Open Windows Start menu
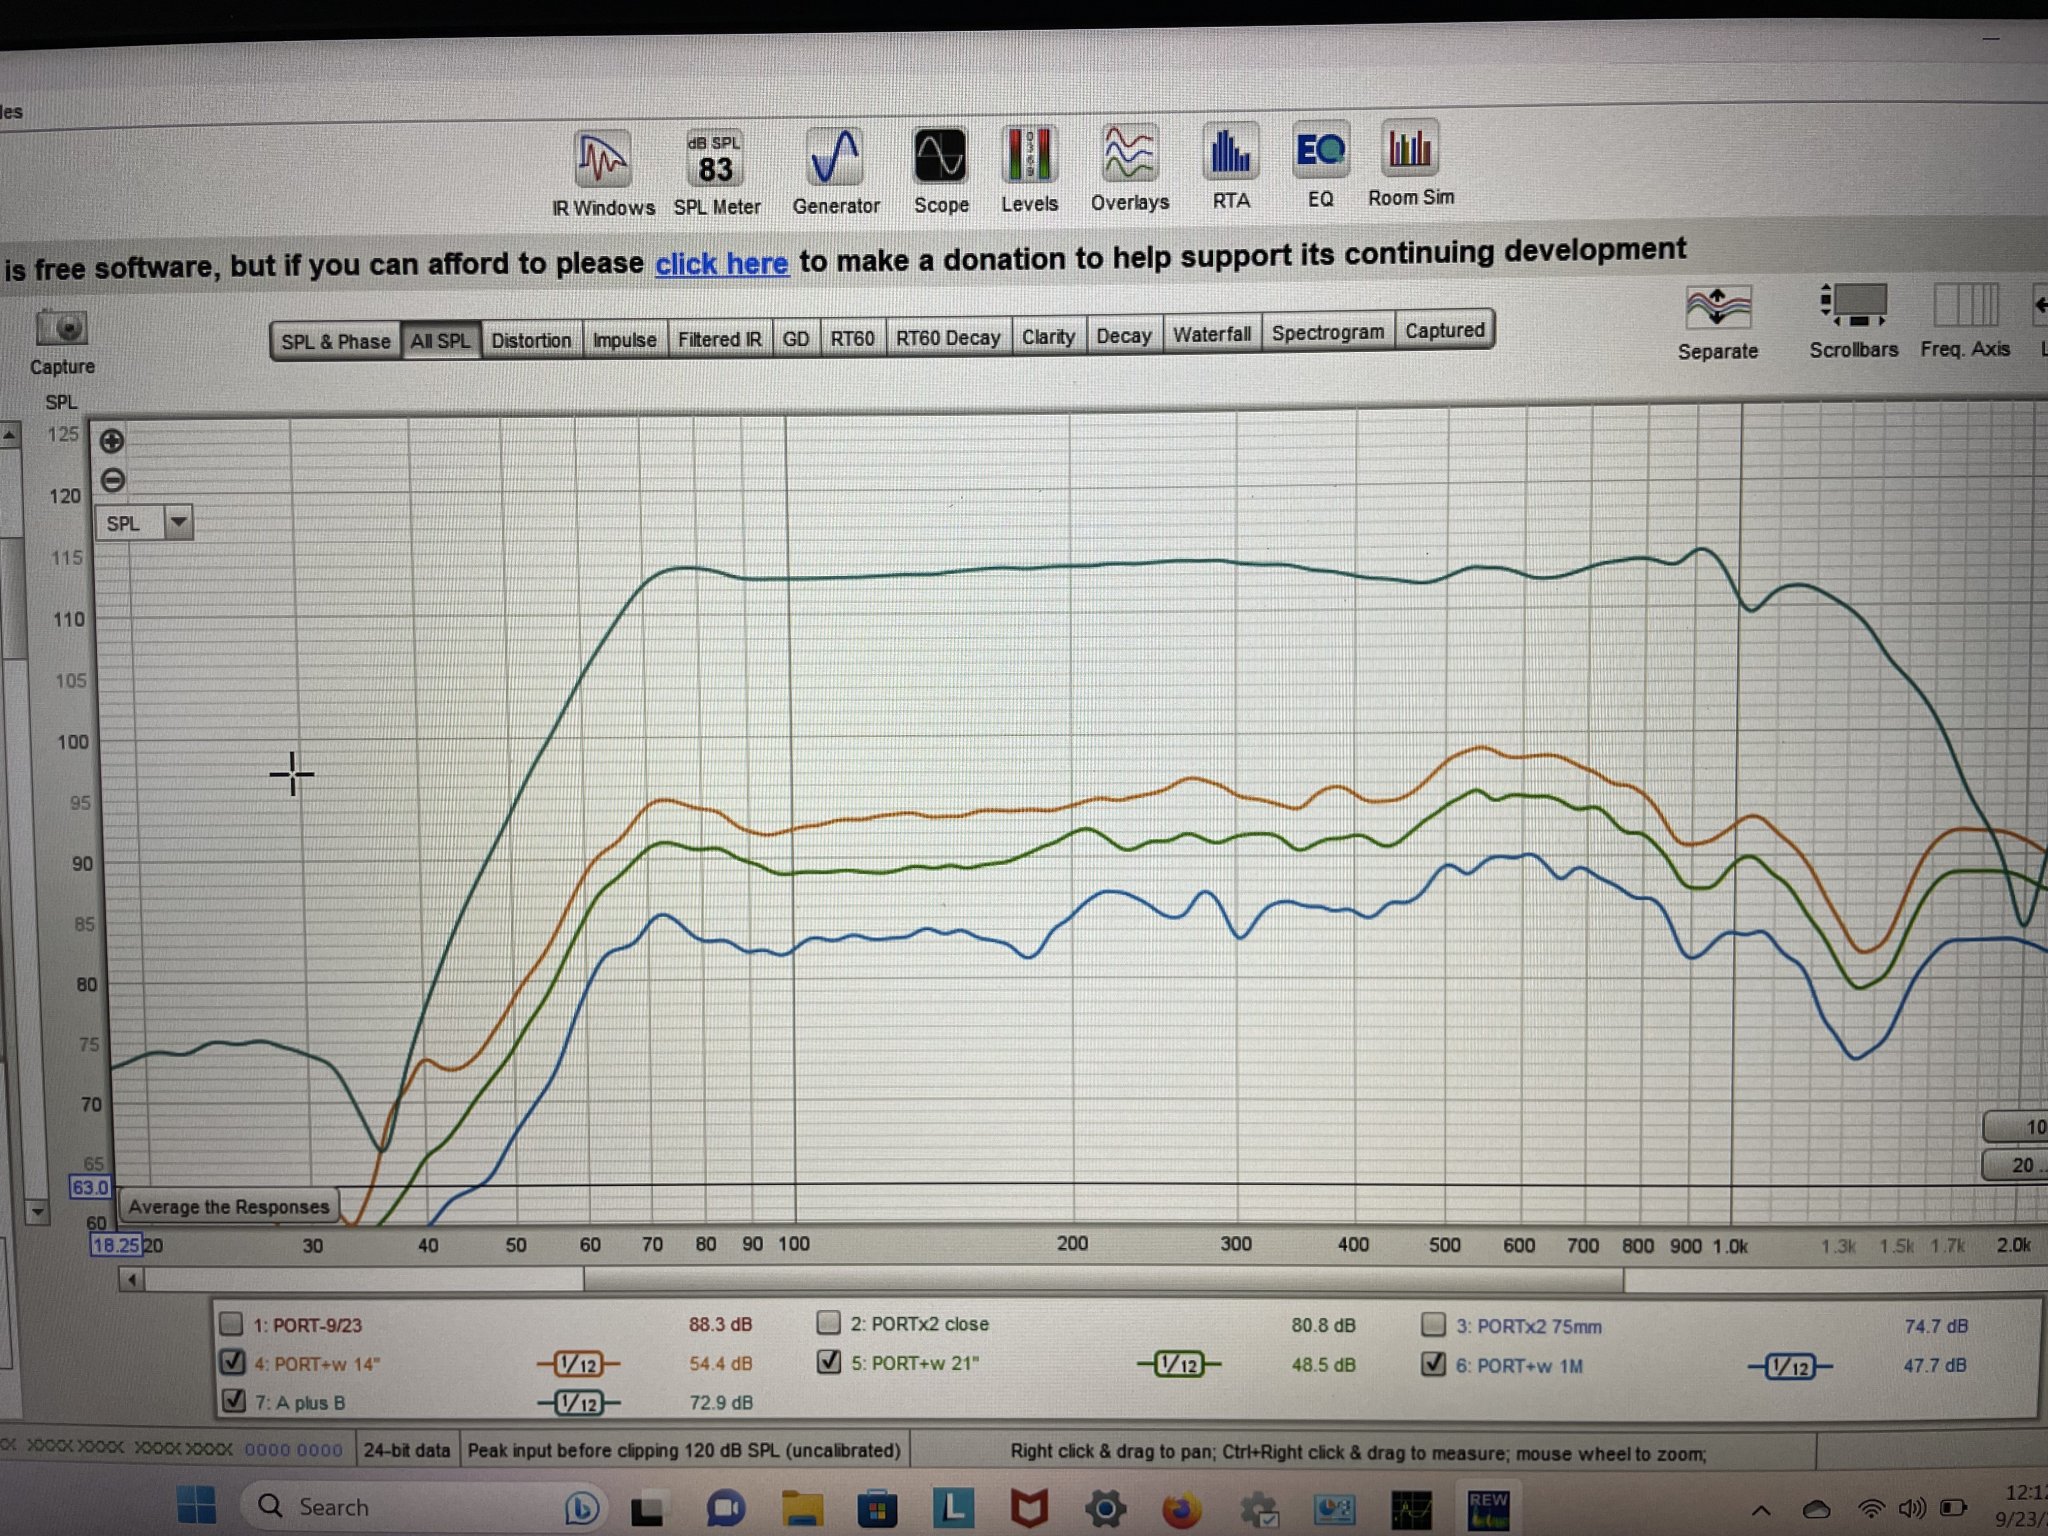 coord(196,1506)
